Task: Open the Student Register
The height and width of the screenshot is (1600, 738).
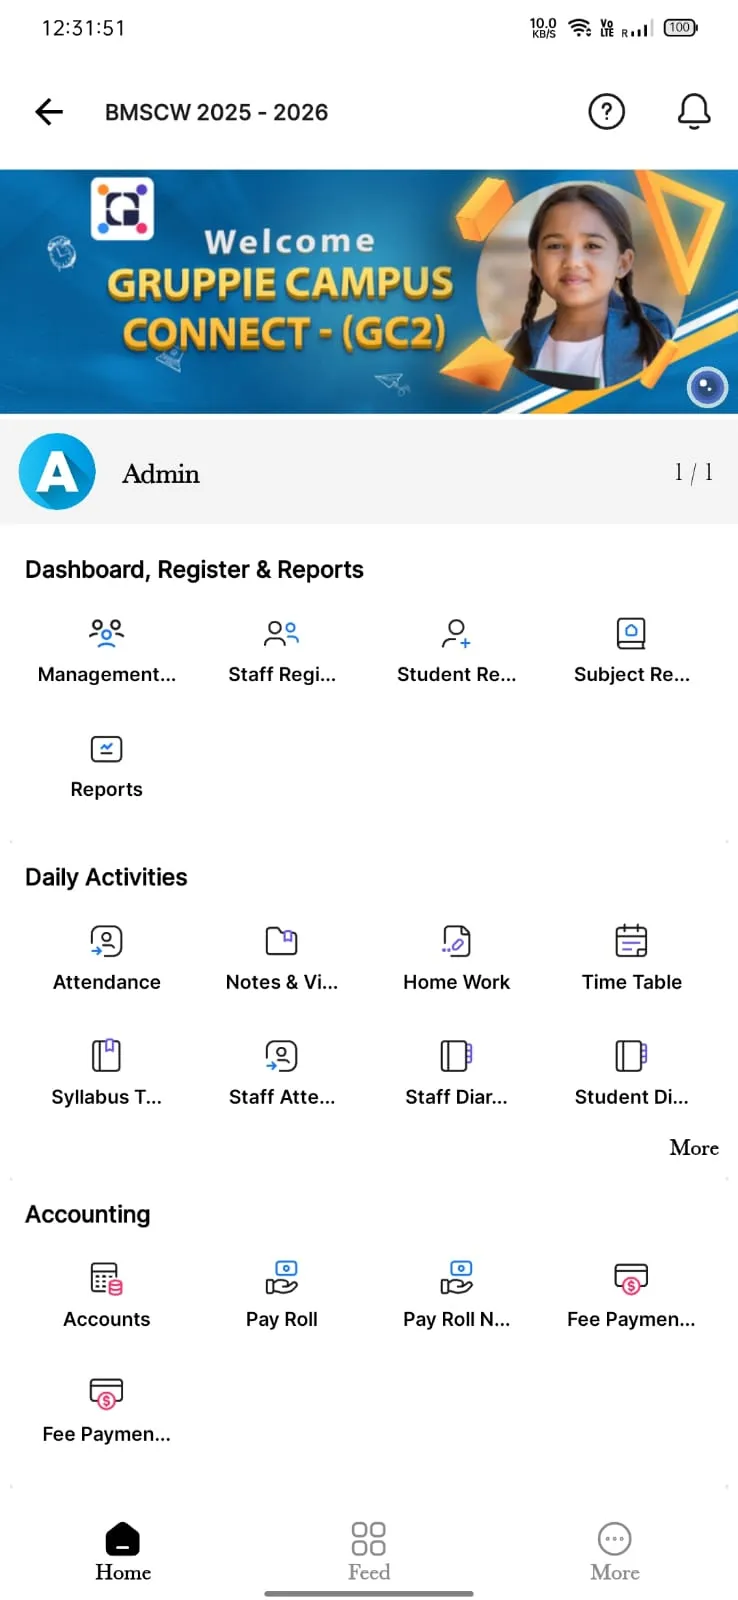Action: 457,651
